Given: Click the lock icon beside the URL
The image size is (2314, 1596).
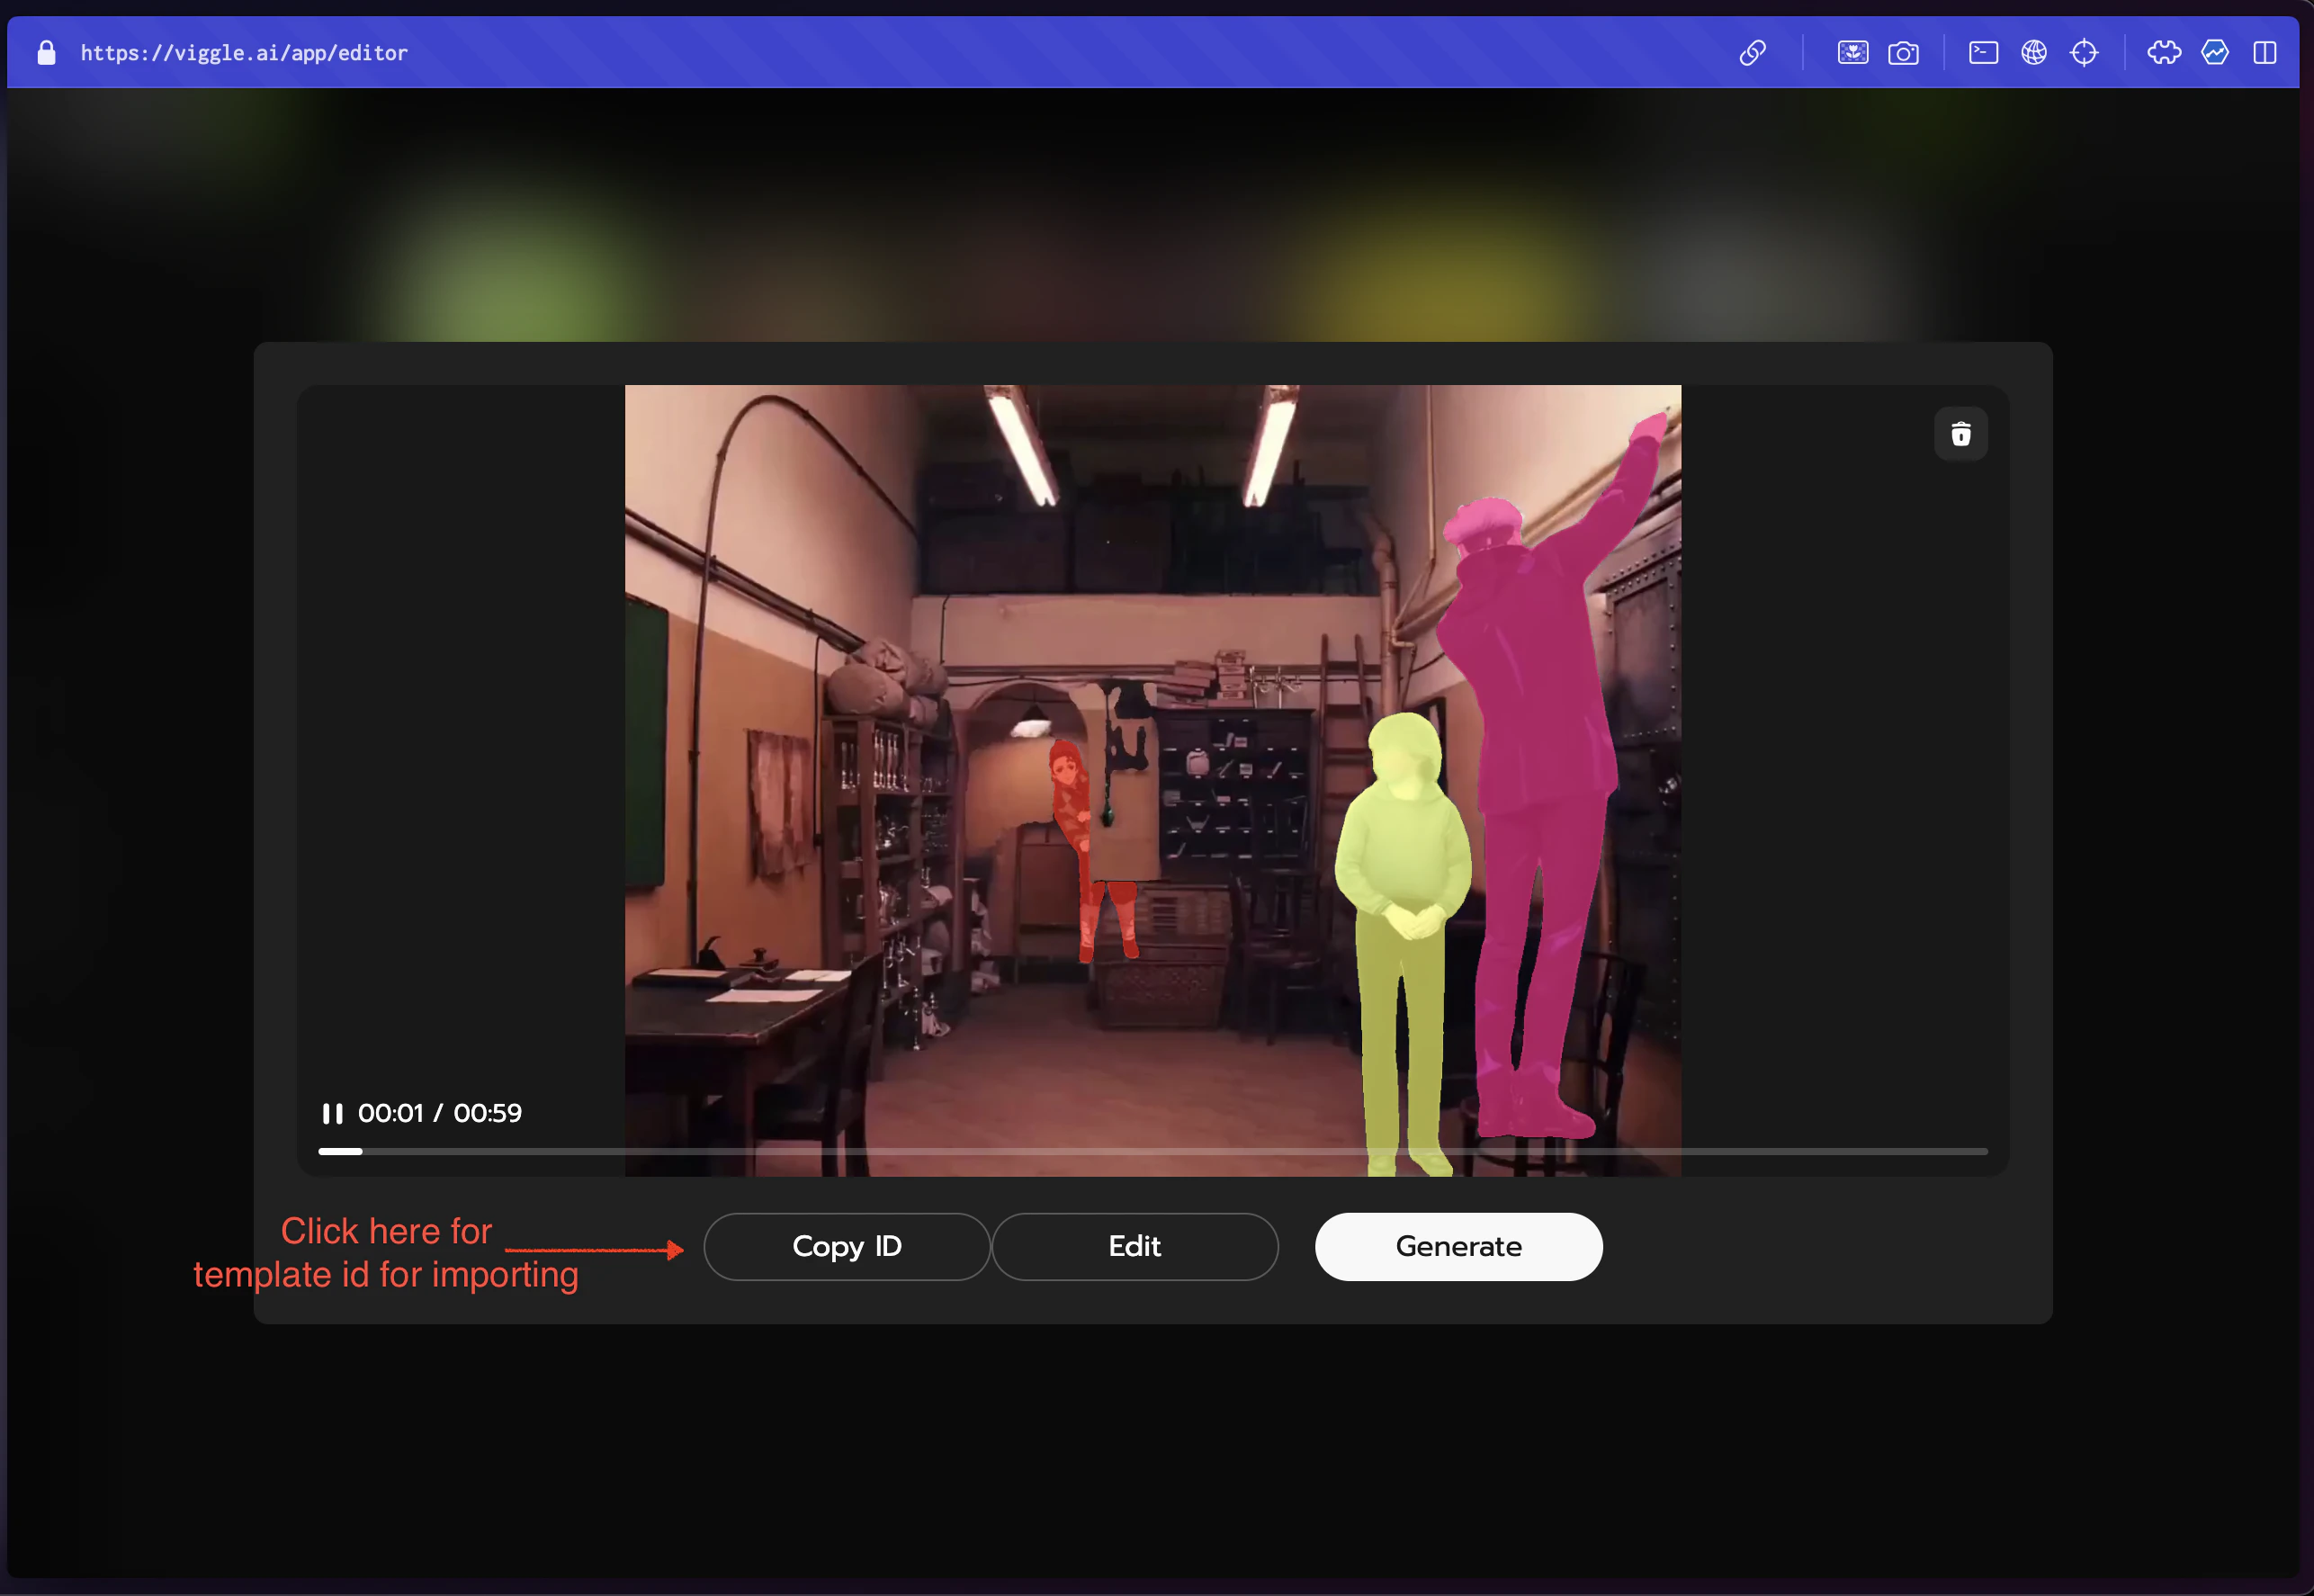Looking at the screenshot, I should (x=45, y=52).
